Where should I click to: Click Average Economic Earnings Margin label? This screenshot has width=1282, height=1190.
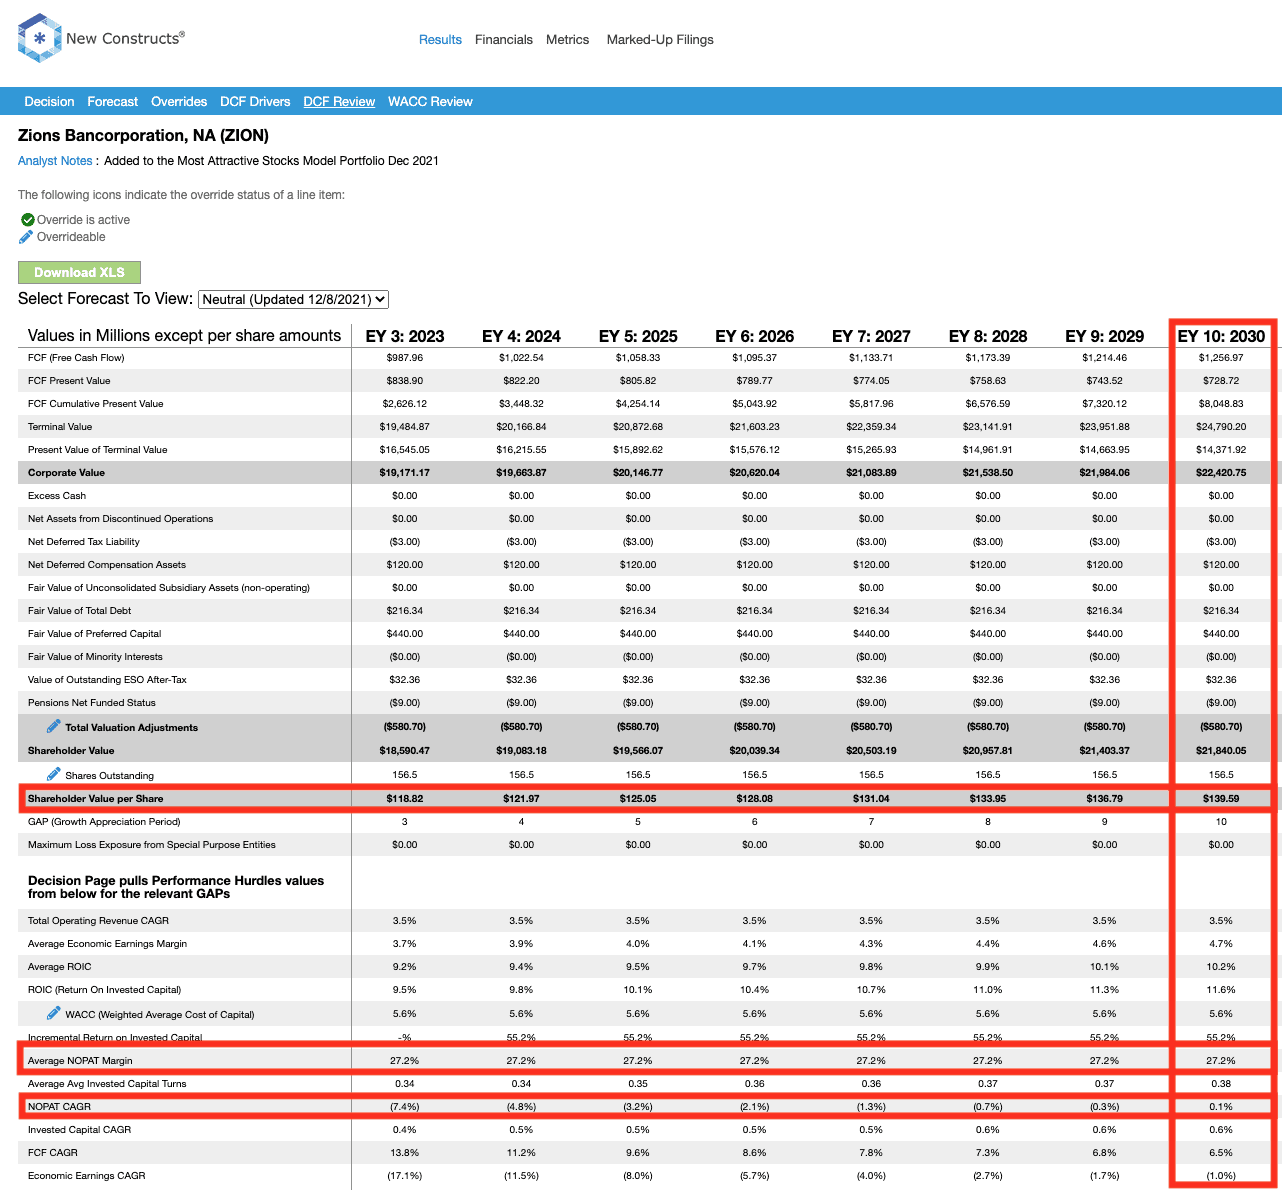pos(107,944)
